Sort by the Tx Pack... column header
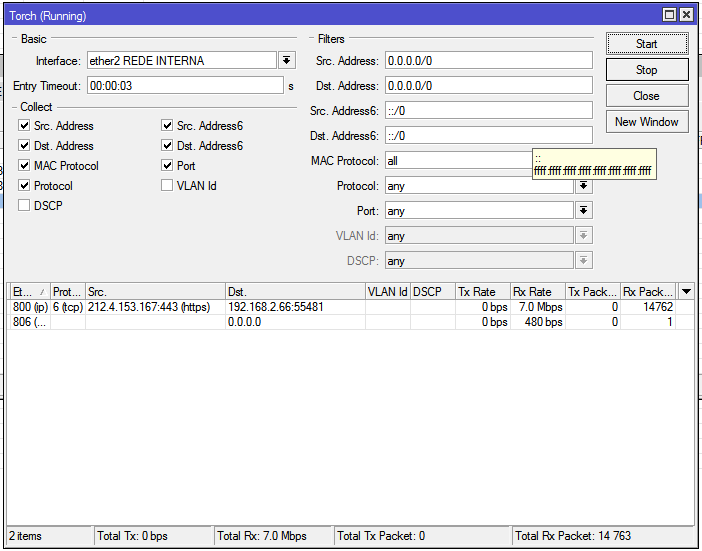 pyautogui.click(x=593, y=292)
